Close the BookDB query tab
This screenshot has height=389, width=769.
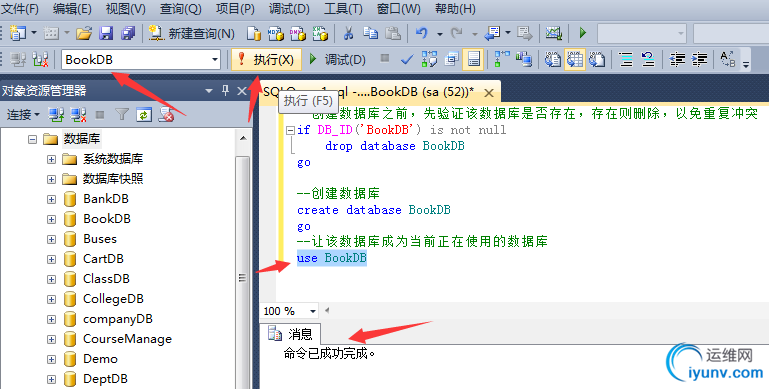pos(488,93)
